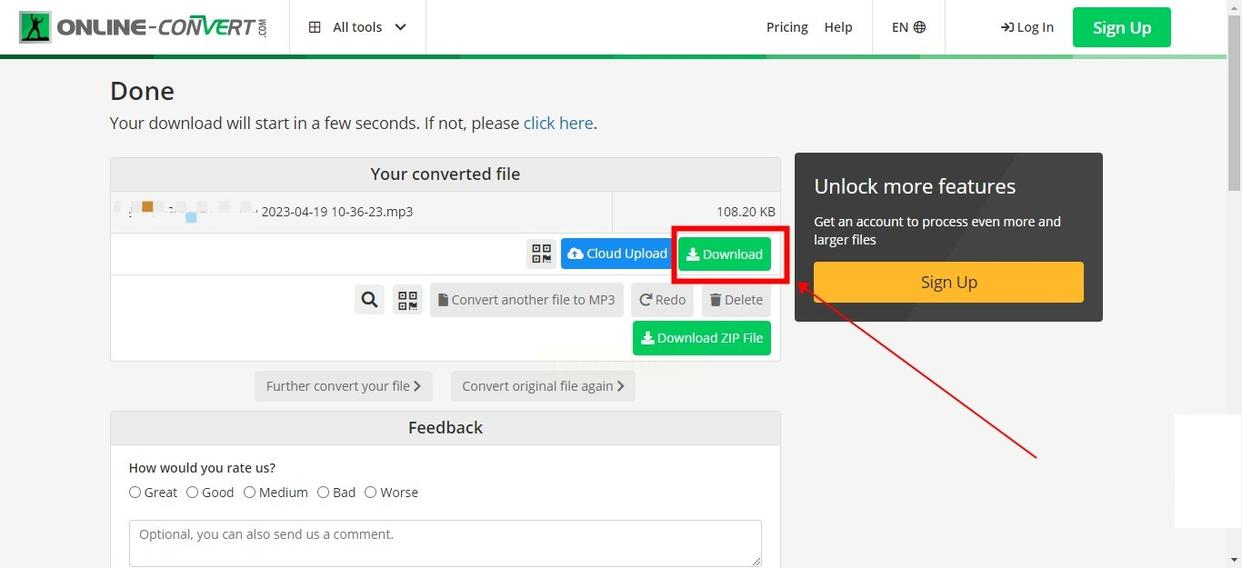Screen dimensions: 1242x568
Task: Click the yellow Sign Up button
Action: click(948, 282)
